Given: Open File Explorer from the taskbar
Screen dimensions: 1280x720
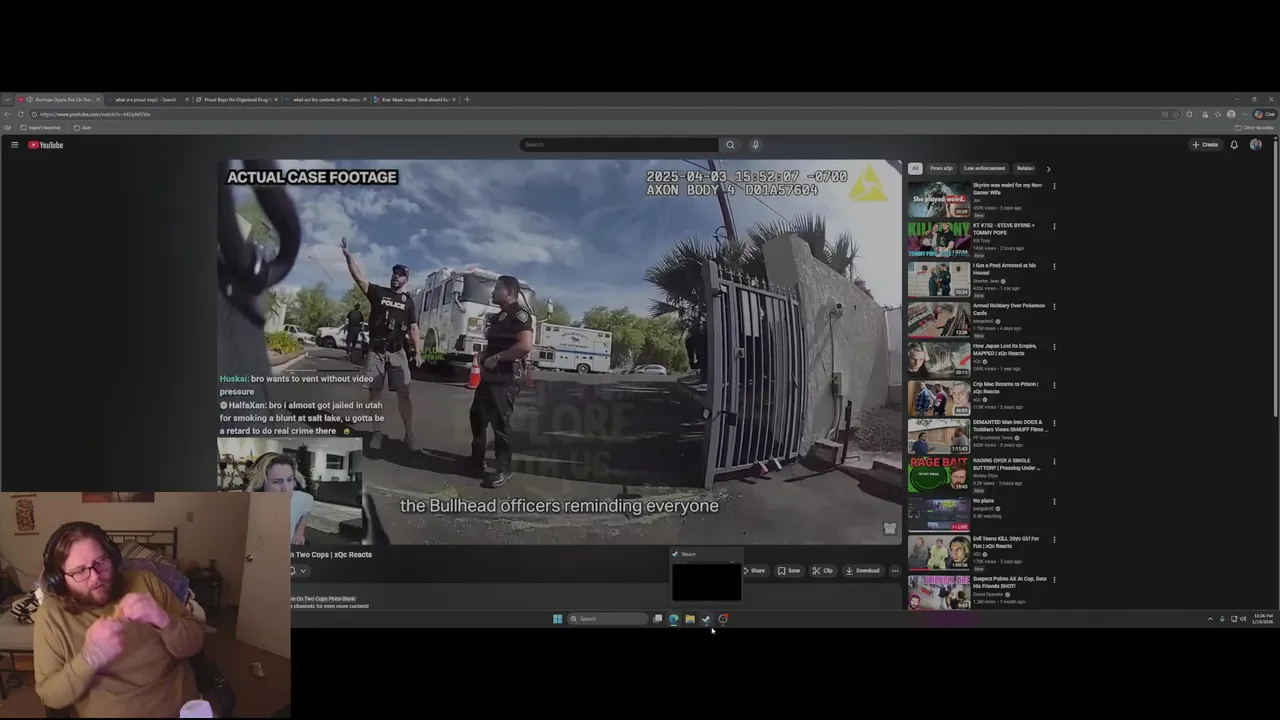Looking at the screenshot, I should coord(690,619).
